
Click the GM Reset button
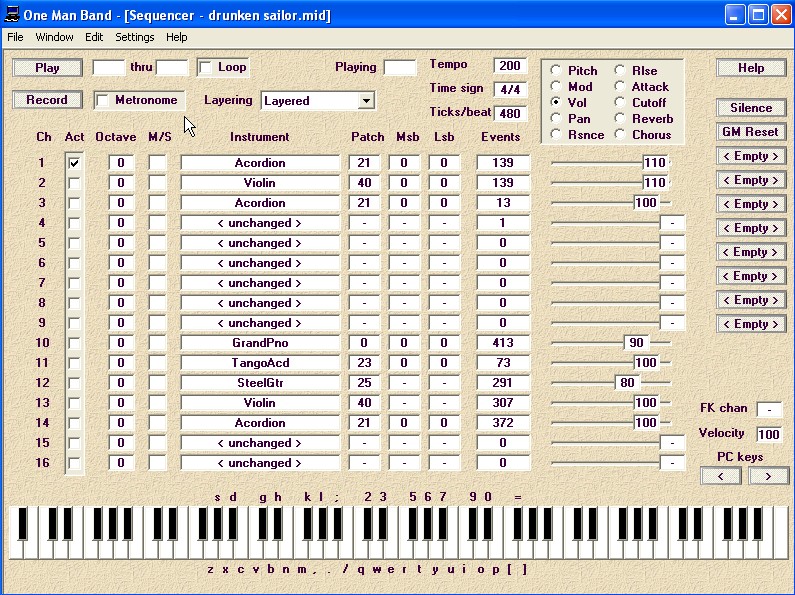point(751,132)
